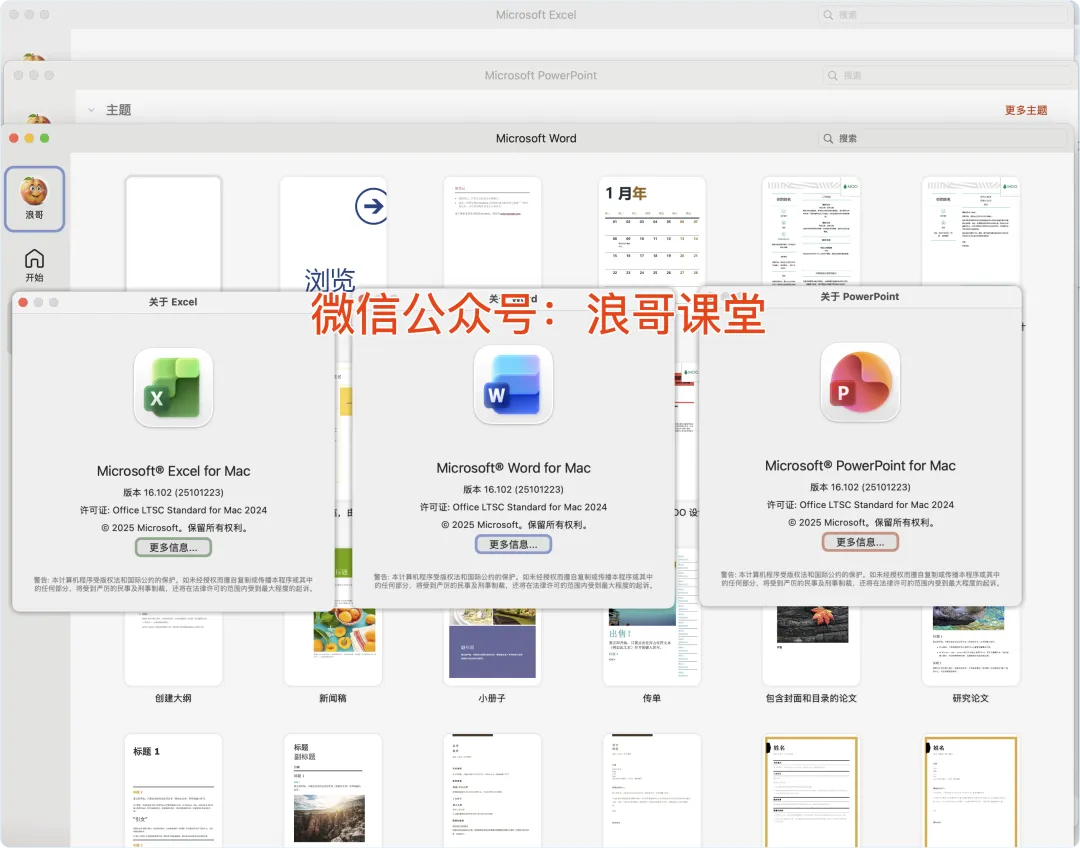Click the 研究论文 label
1080x848 pixels.
coord(970,698)
